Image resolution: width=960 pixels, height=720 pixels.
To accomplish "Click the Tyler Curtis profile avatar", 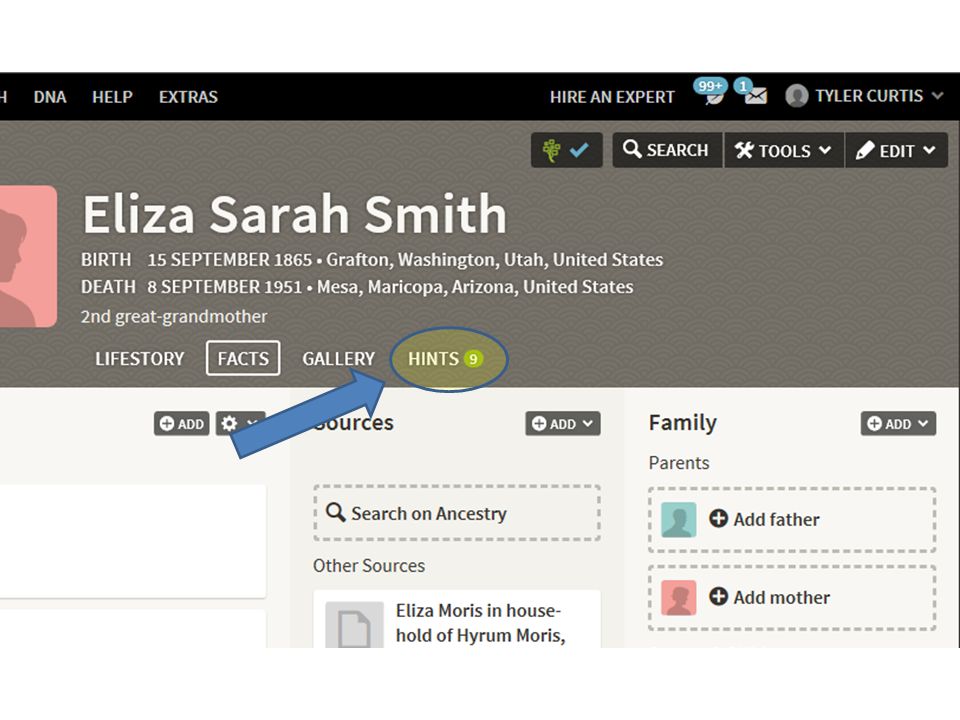I will 797,96.
